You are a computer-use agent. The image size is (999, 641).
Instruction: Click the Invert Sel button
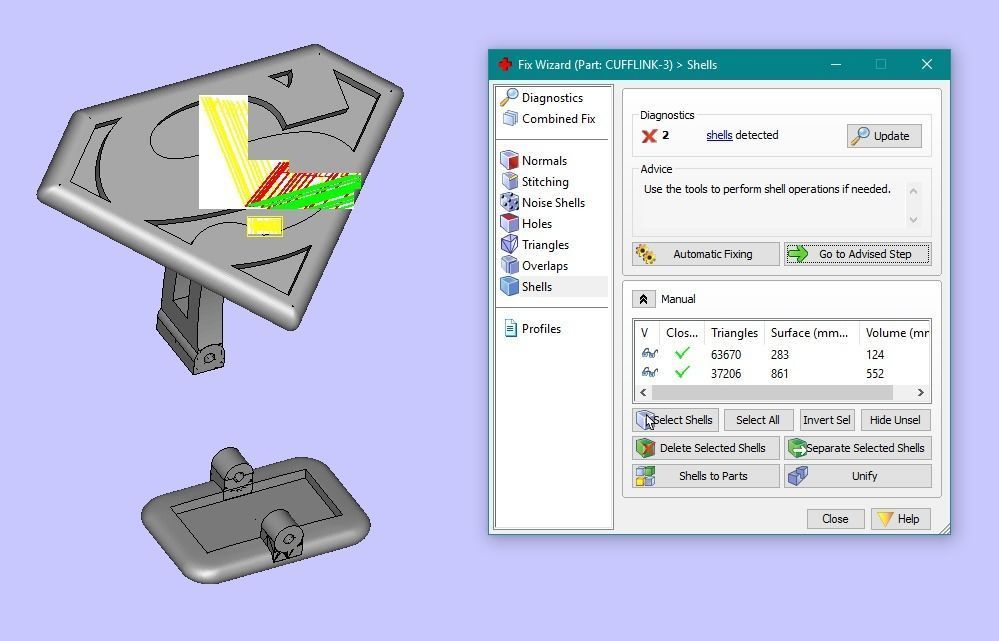826,420
